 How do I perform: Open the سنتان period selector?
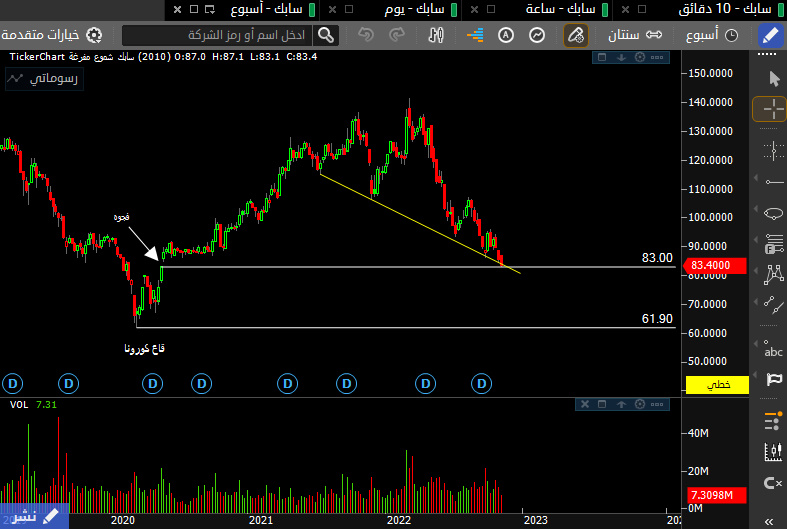pyautogui.click(x=635, y=35)
